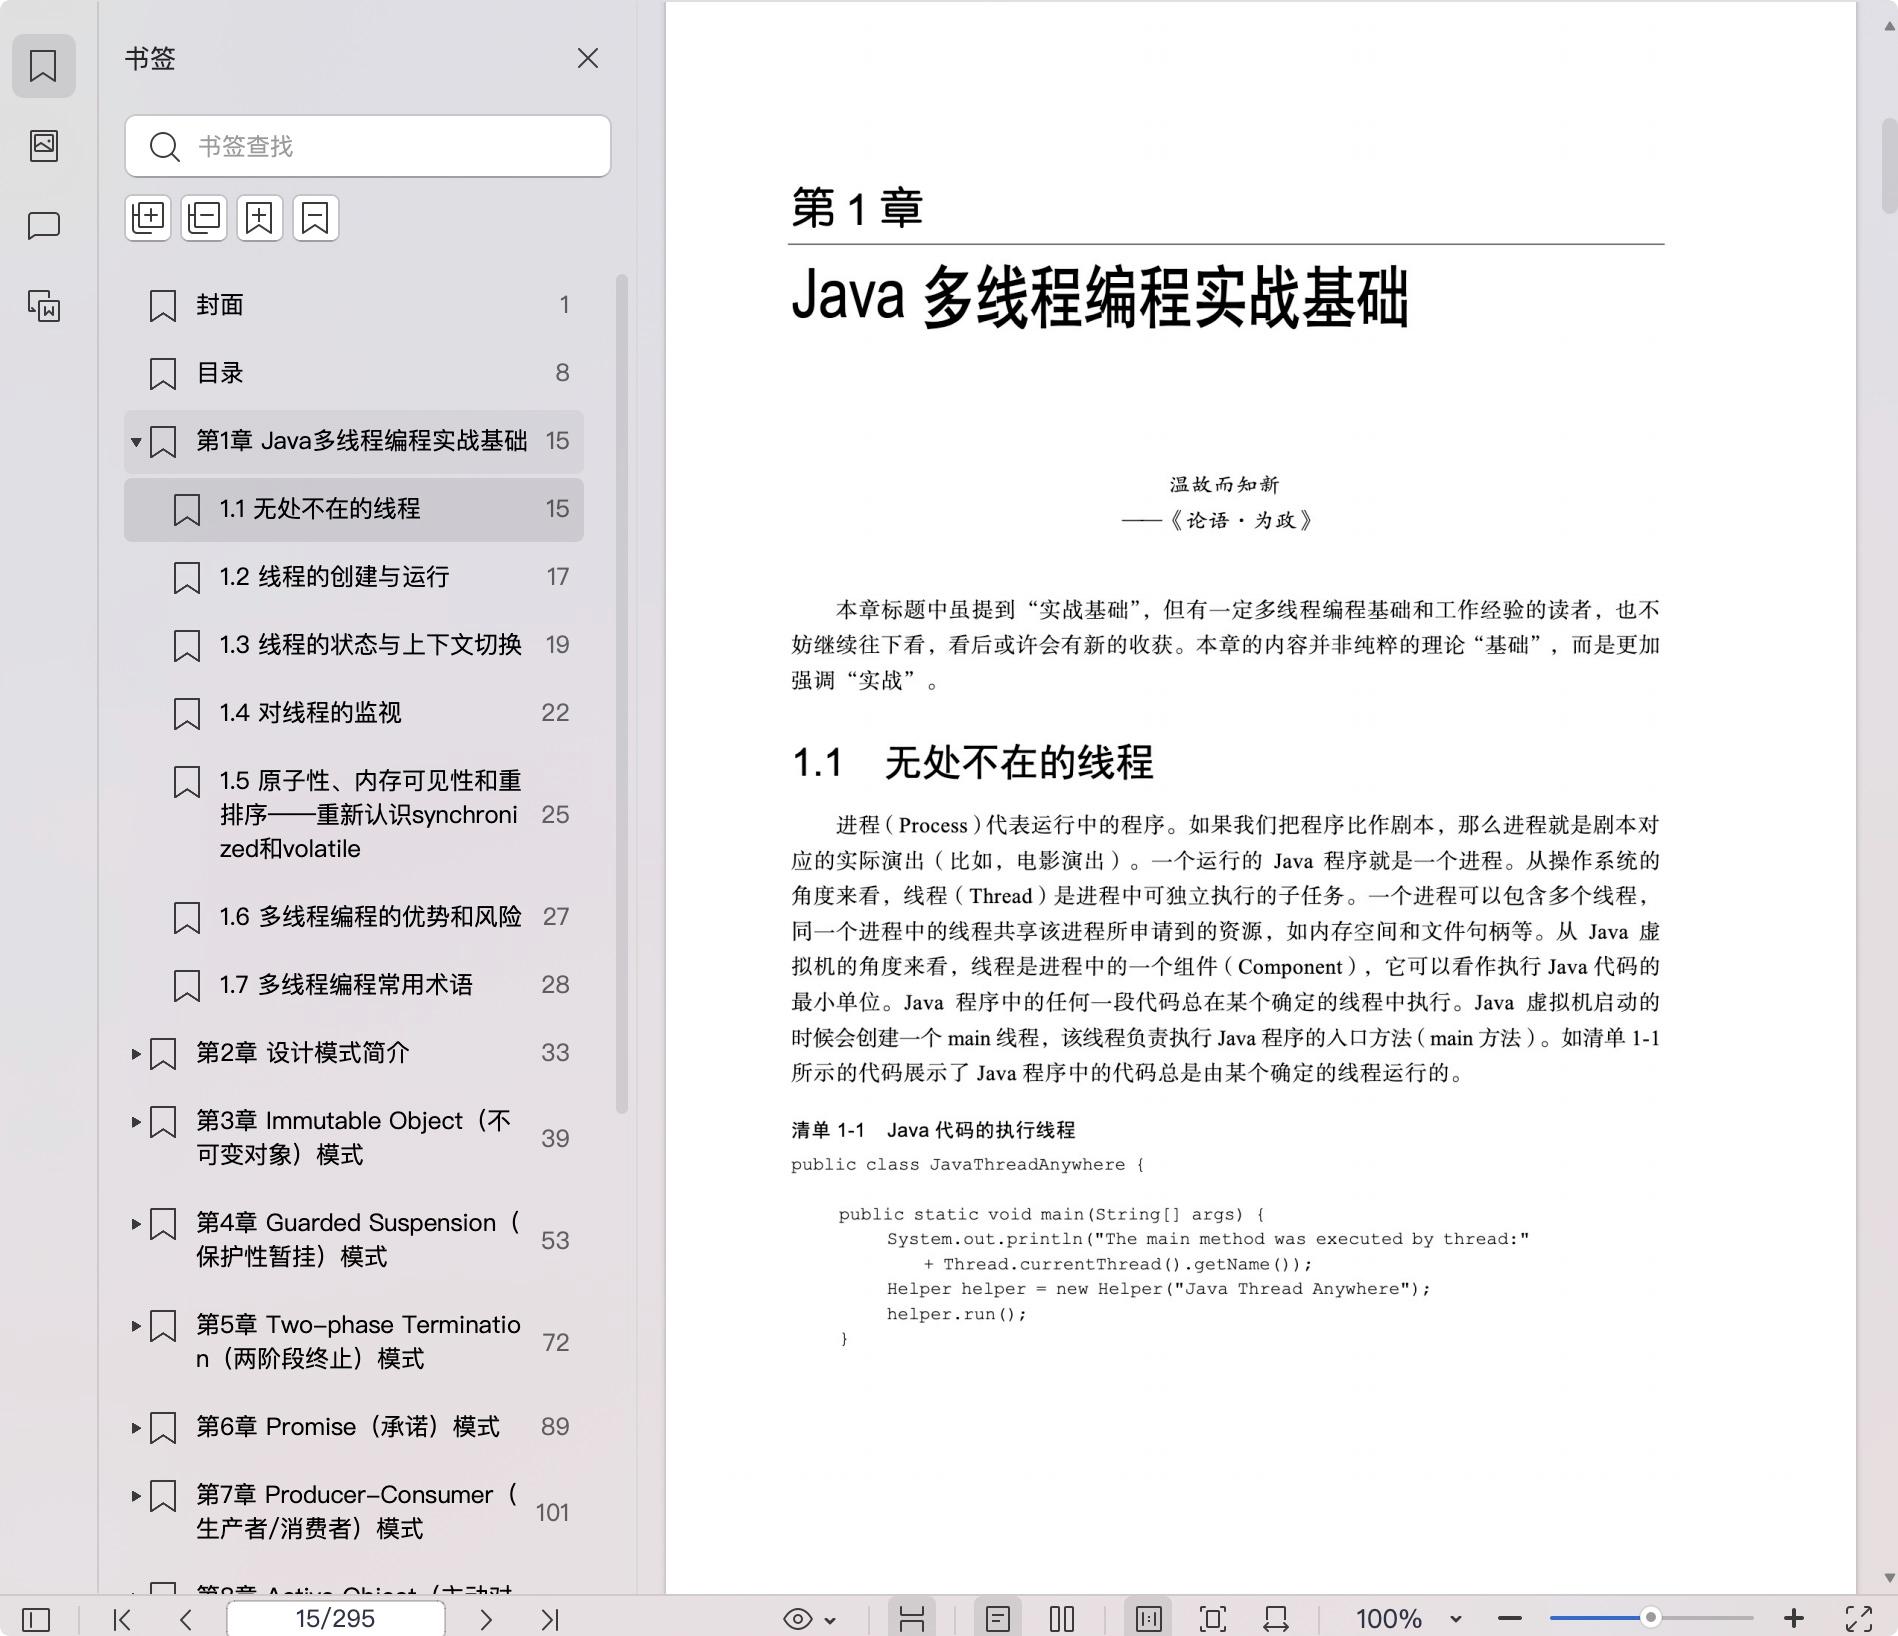The height and width of the screenshot is (1636, 1898).
Task: Click the expand all bookmarks icon
Action: [148, 217]
